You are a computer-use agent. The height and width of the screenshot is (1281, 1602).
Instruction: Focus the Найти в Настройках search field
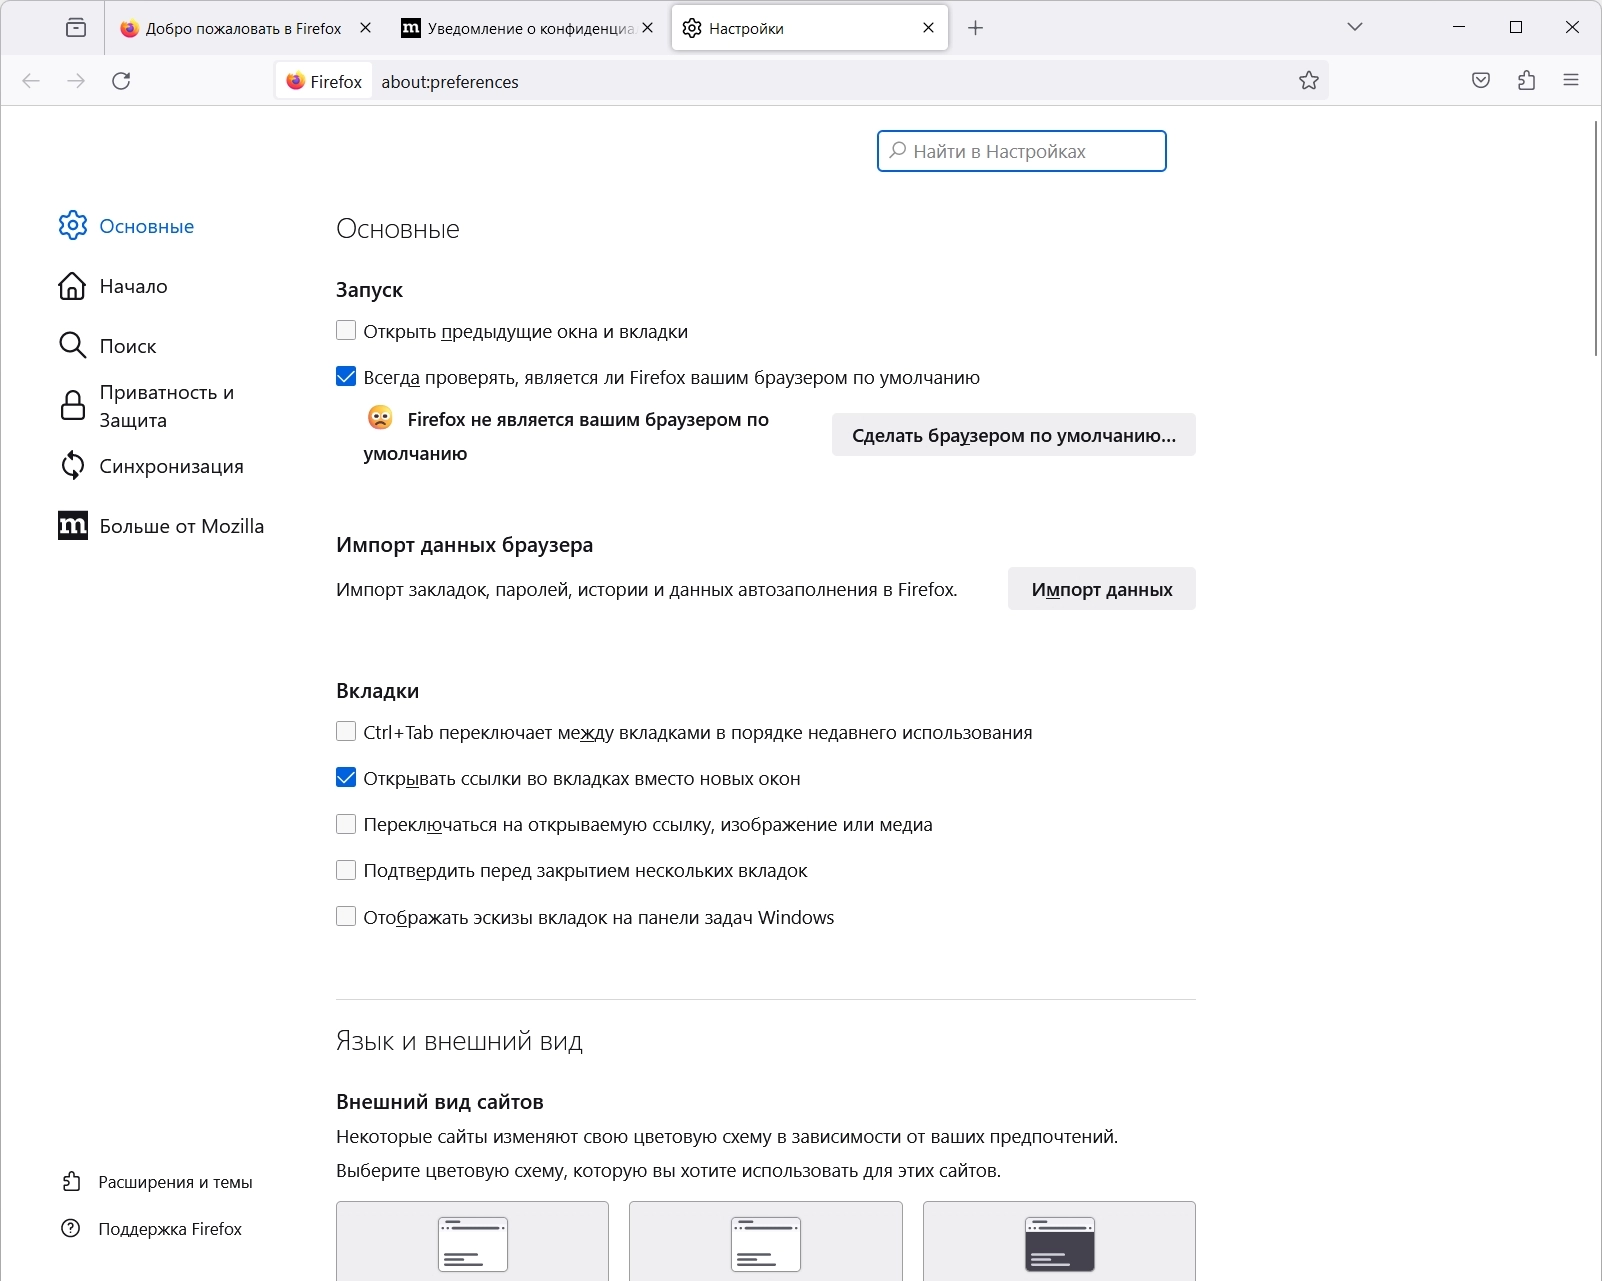[x=1022, y=151]
